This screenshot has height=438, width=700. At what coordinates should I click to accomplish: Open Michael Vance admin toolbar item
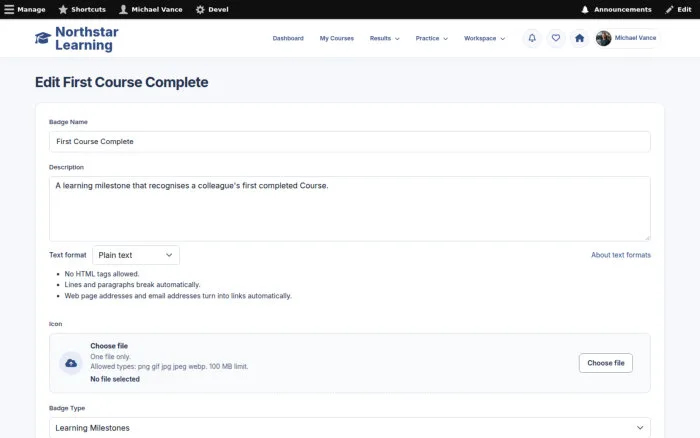point(150,9)
